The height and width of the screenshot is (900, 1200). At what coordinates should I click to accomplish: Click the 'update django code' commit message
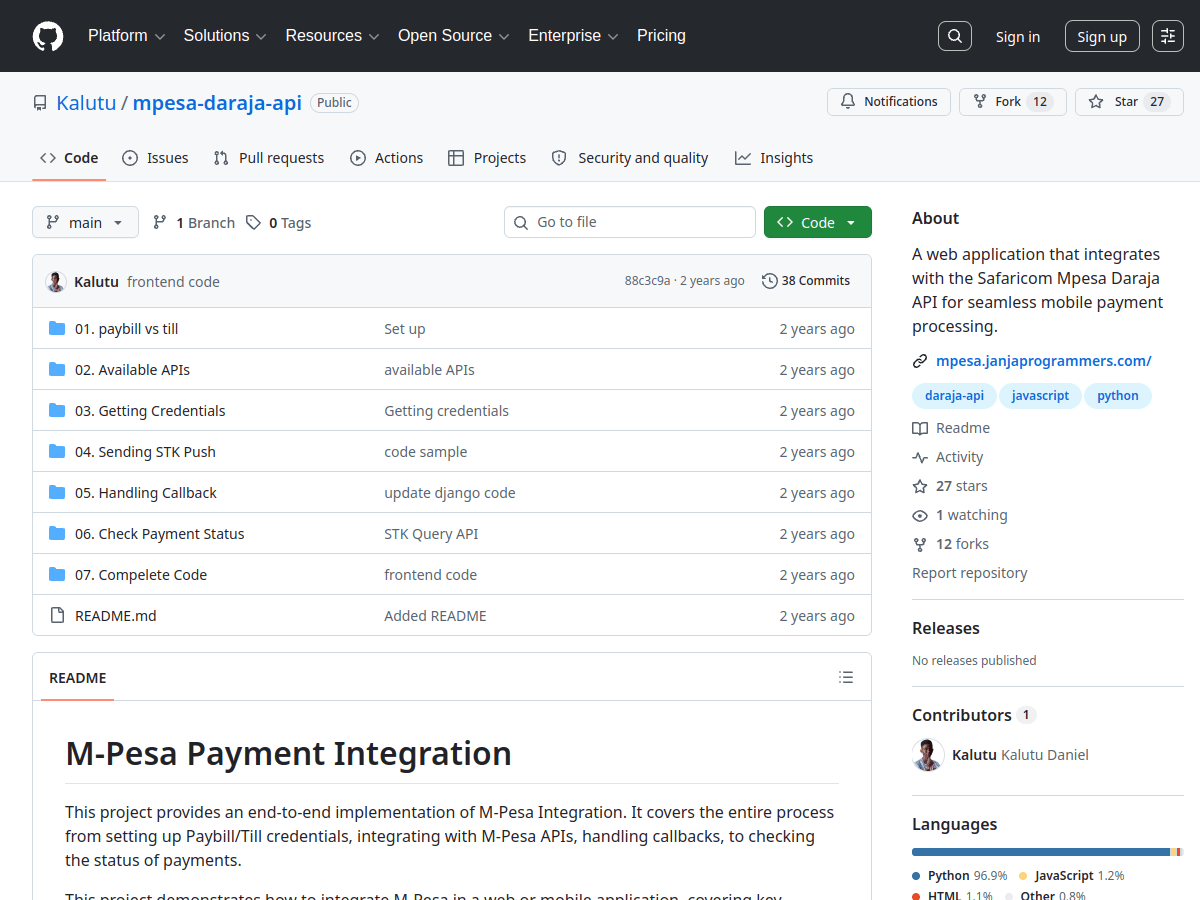pos(450,493)
